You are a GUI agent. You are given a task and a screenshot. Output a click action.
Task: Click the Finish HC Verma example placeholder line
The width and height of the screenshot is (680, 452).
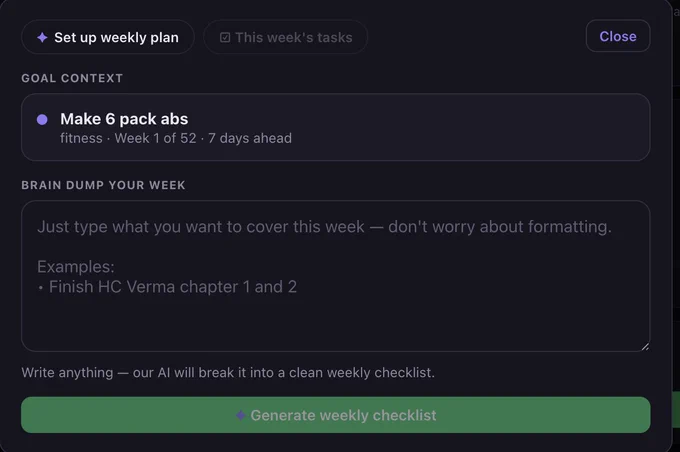[167, 287]
